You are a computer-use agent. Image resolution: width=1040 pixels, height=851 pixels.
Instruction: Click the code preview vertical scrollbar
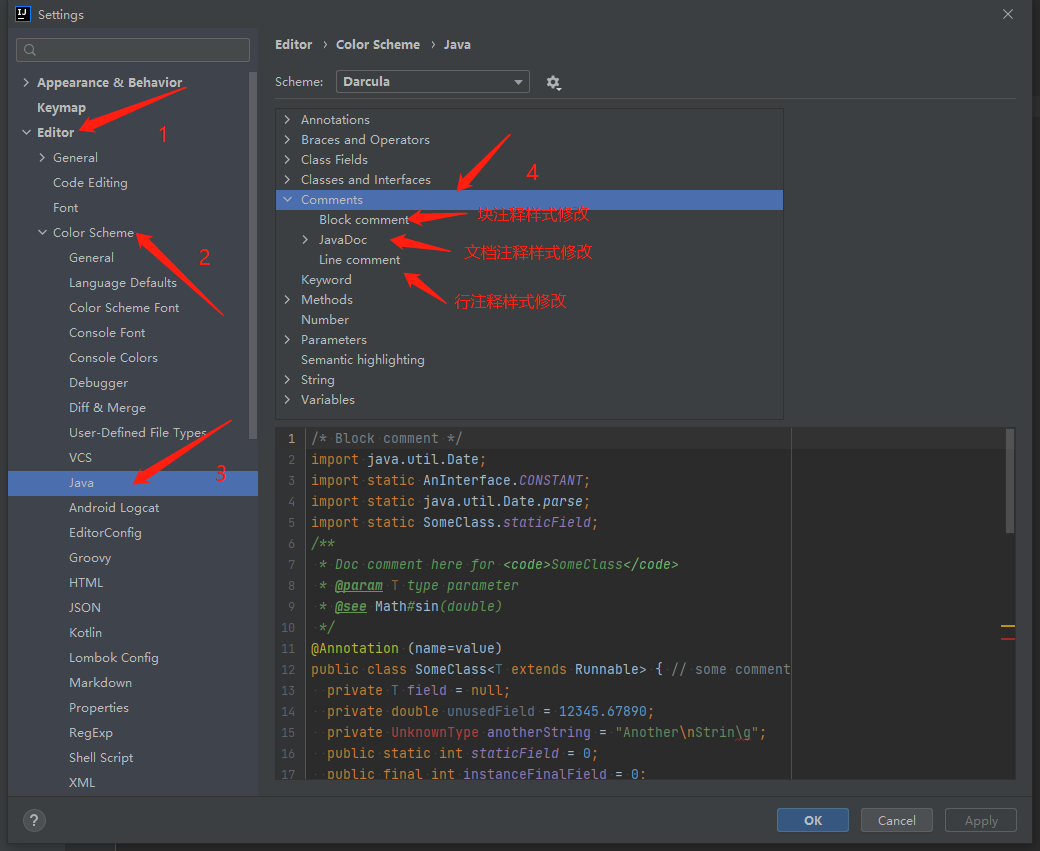[1009, 481]
